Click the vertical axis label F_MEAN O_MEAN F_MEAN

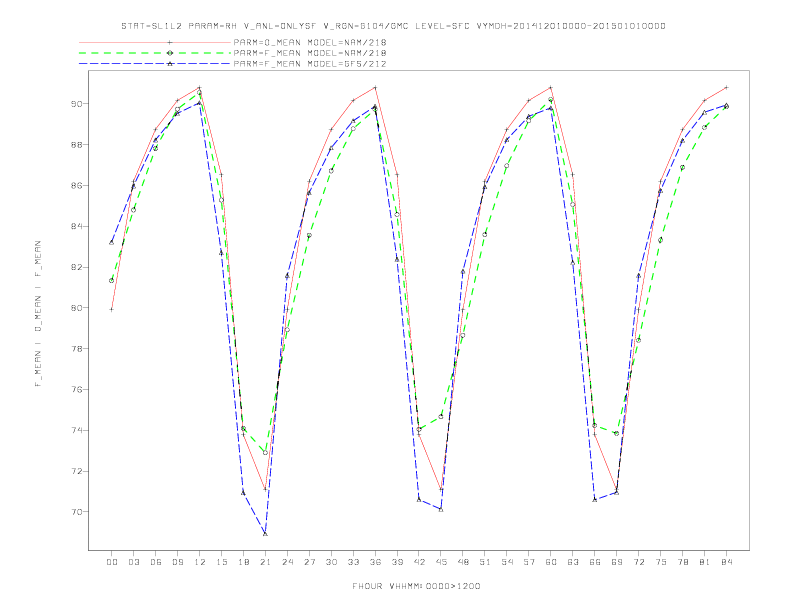[x=38, y=314]
